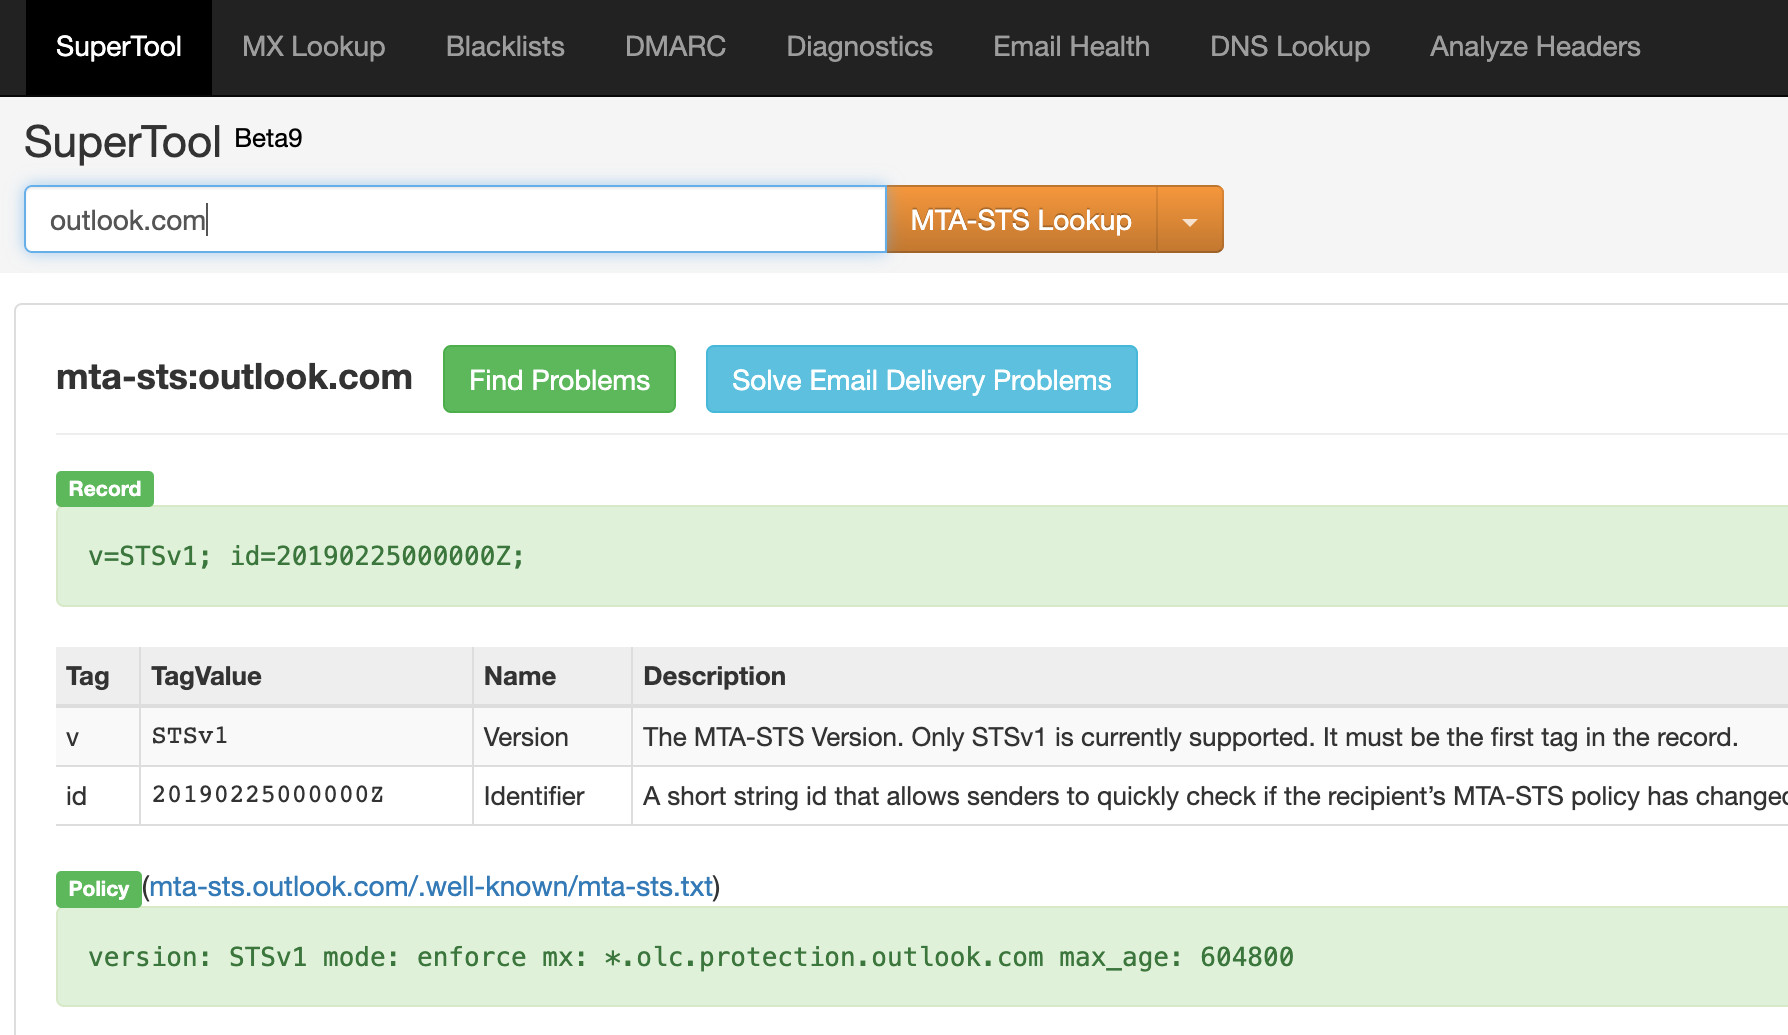The width and height of the screenshot is (1788, 1035).
Task: Click the domain input field with outlook.com
Action: coord(455,219)
